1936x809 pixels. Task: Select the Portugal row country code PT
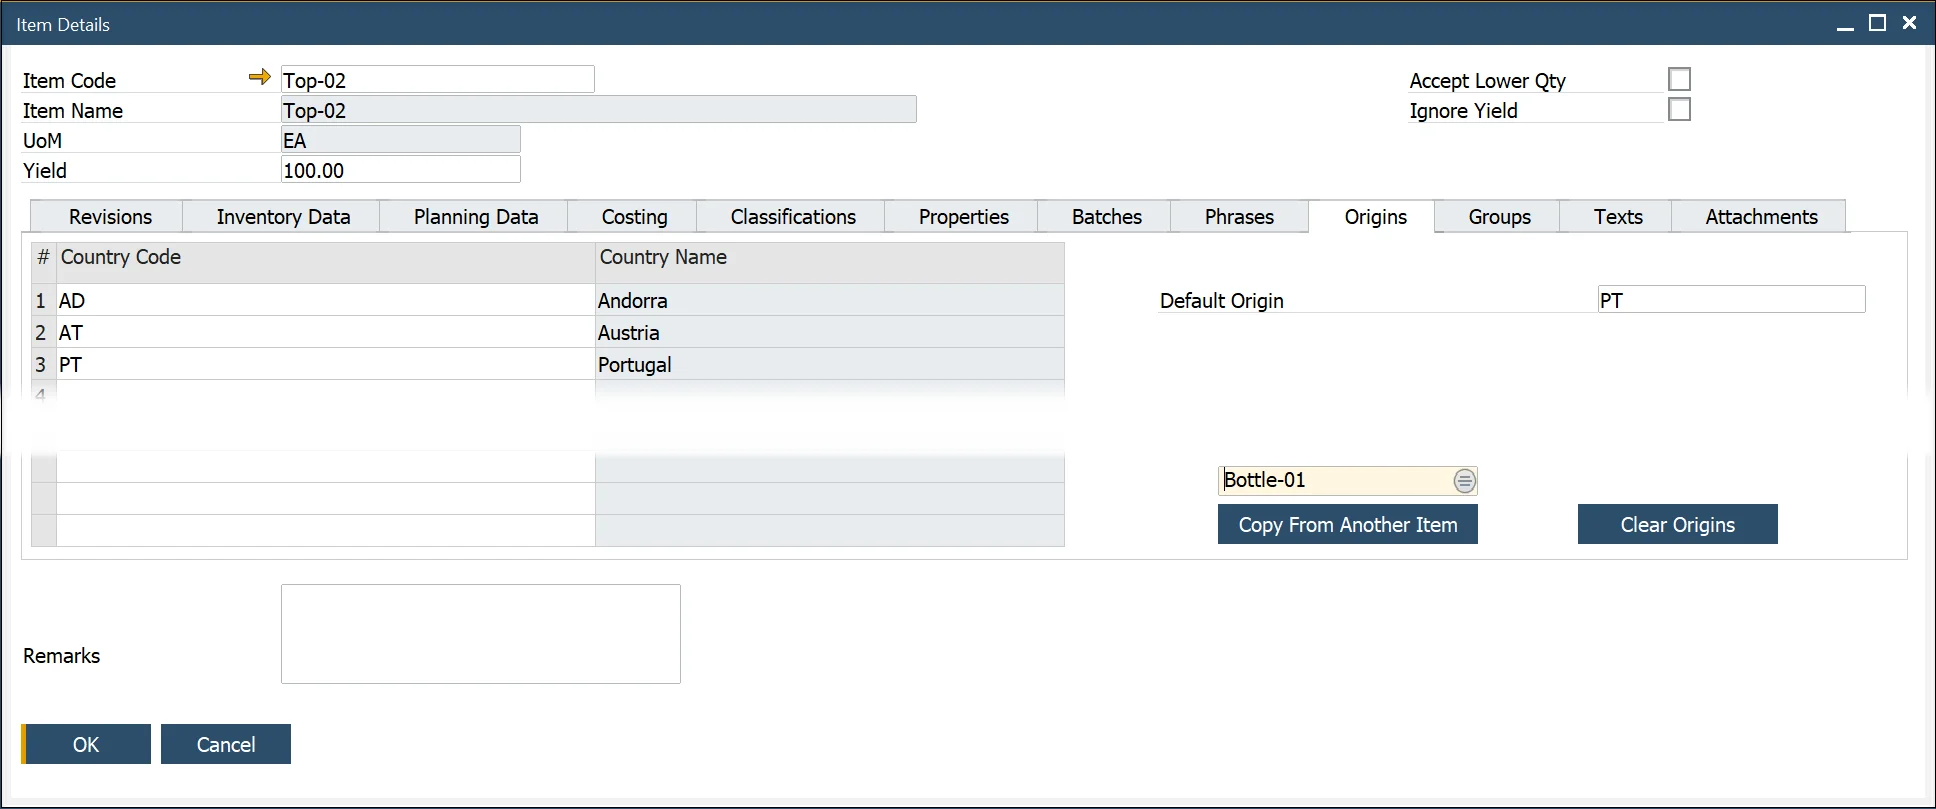tap(325, 365)
